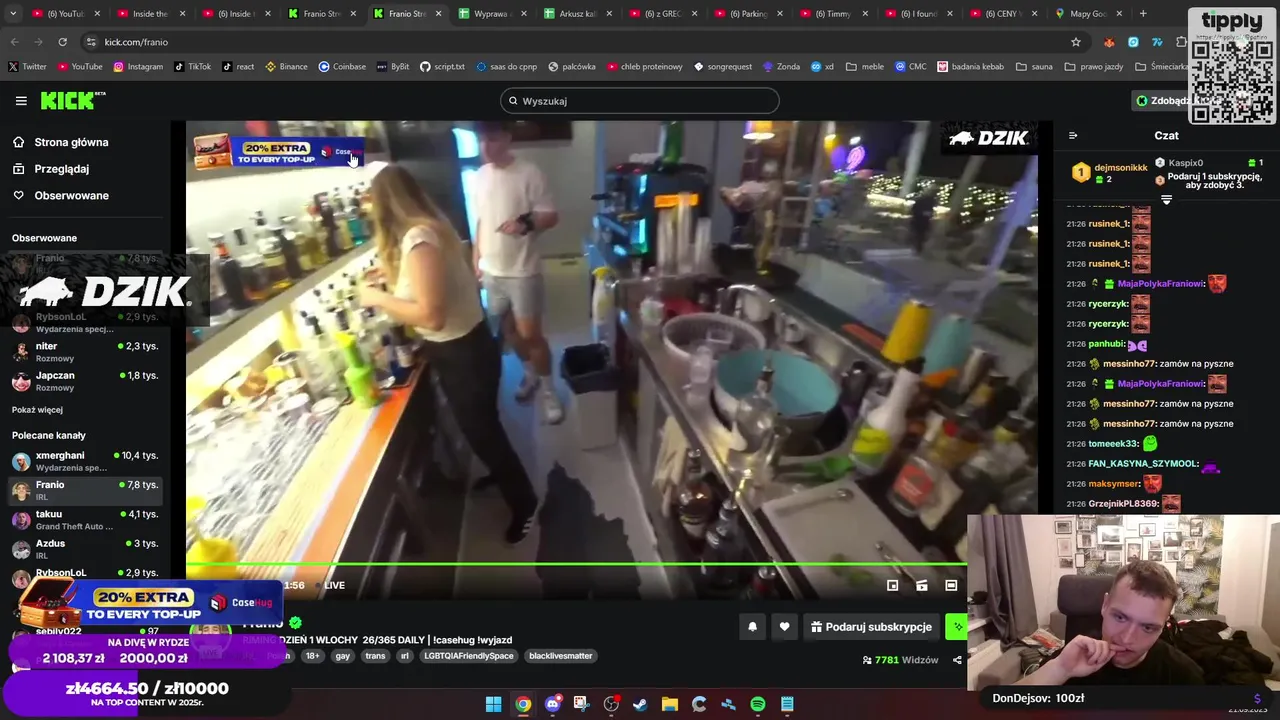The image size is (1280, 720).
Task: Follow Franio with the heart button
Action: click(784, 627)
